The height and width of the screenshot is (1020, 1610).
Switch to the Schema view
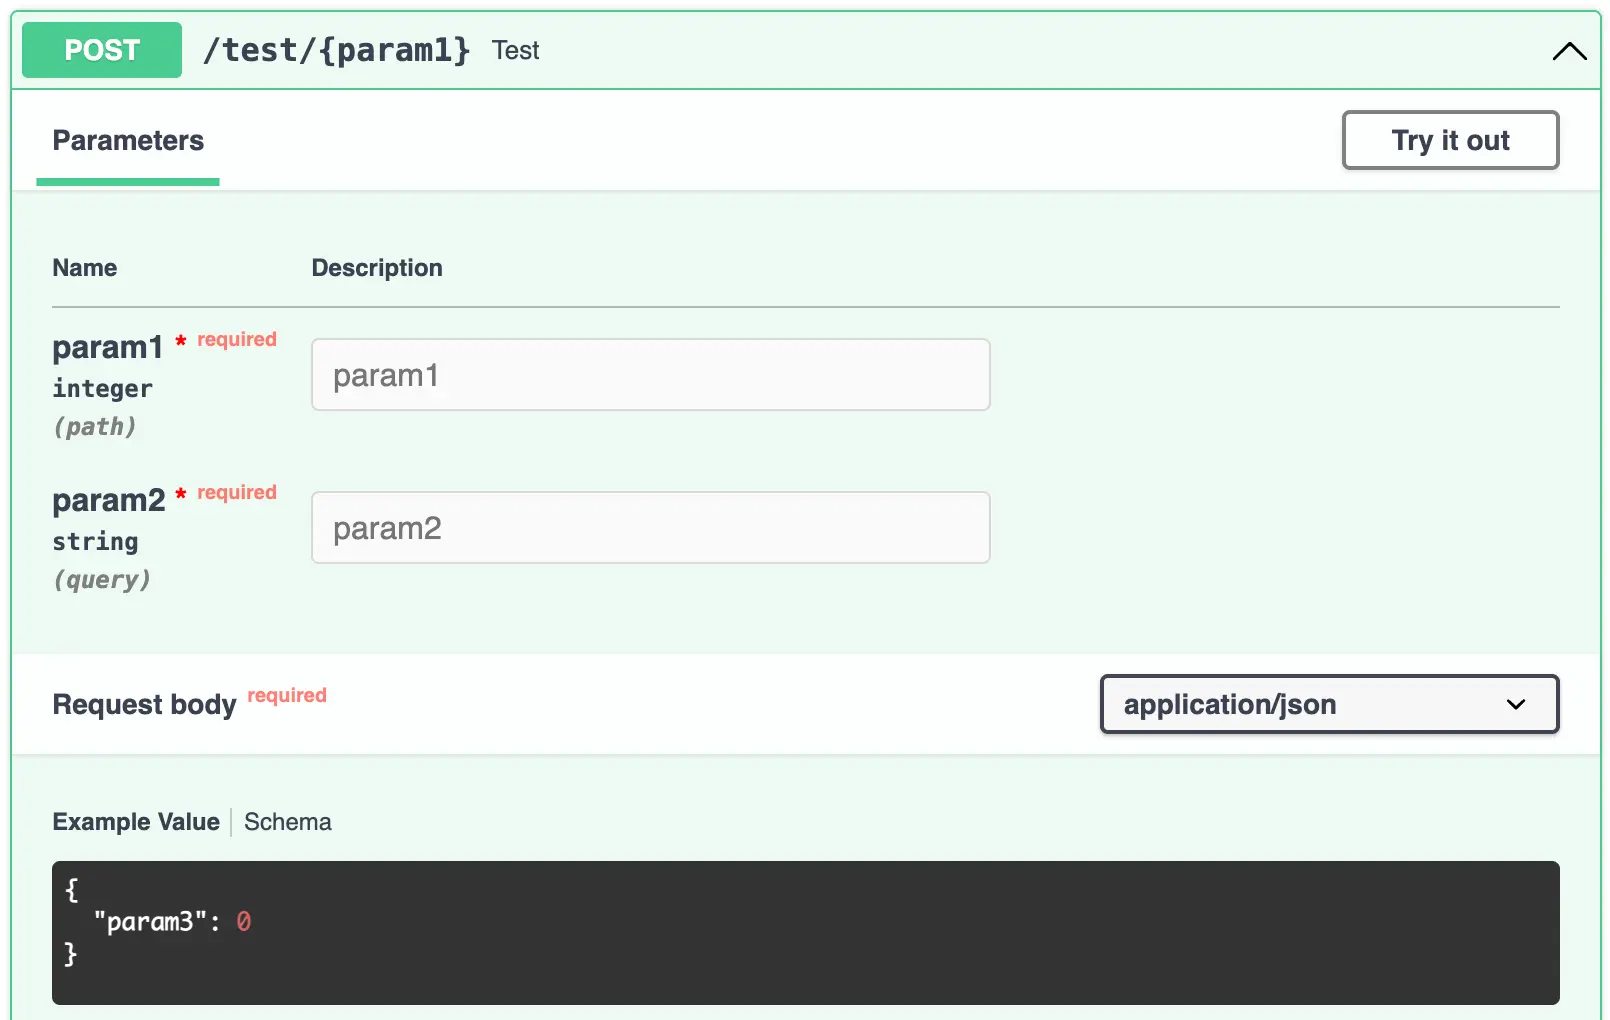[x=287, y=821]
